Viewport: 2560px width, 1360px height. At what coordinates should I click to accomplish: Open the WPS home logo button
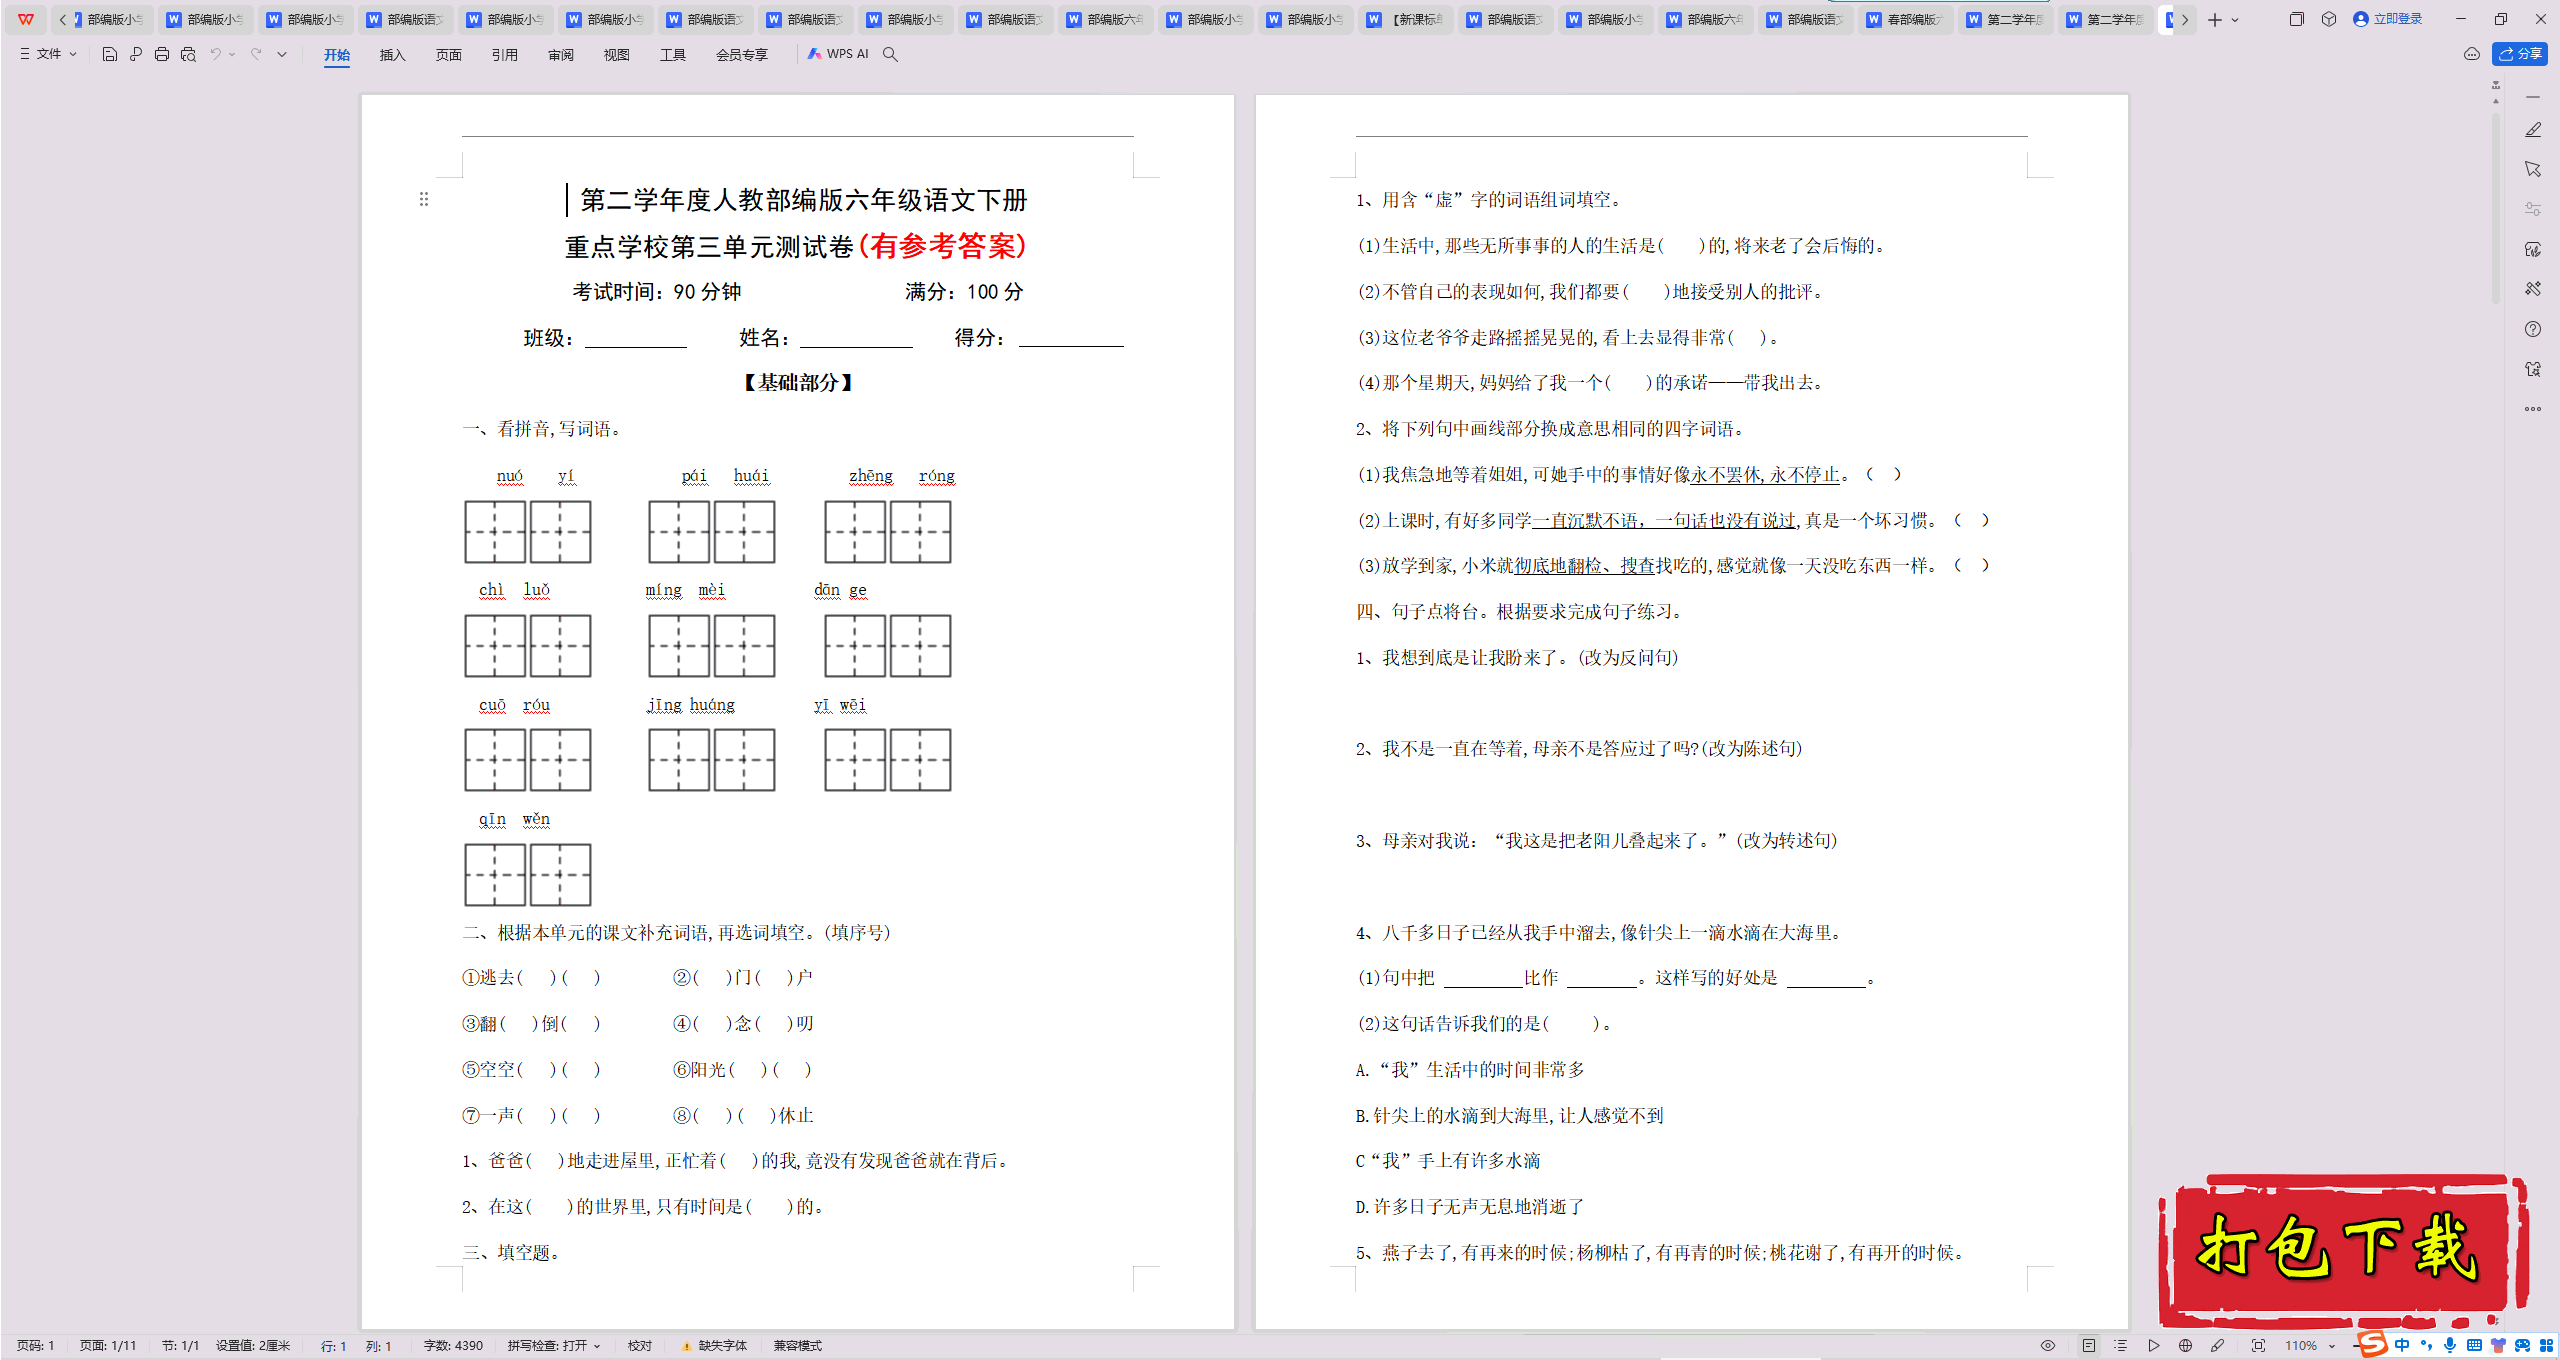click(x=26, y=19)
